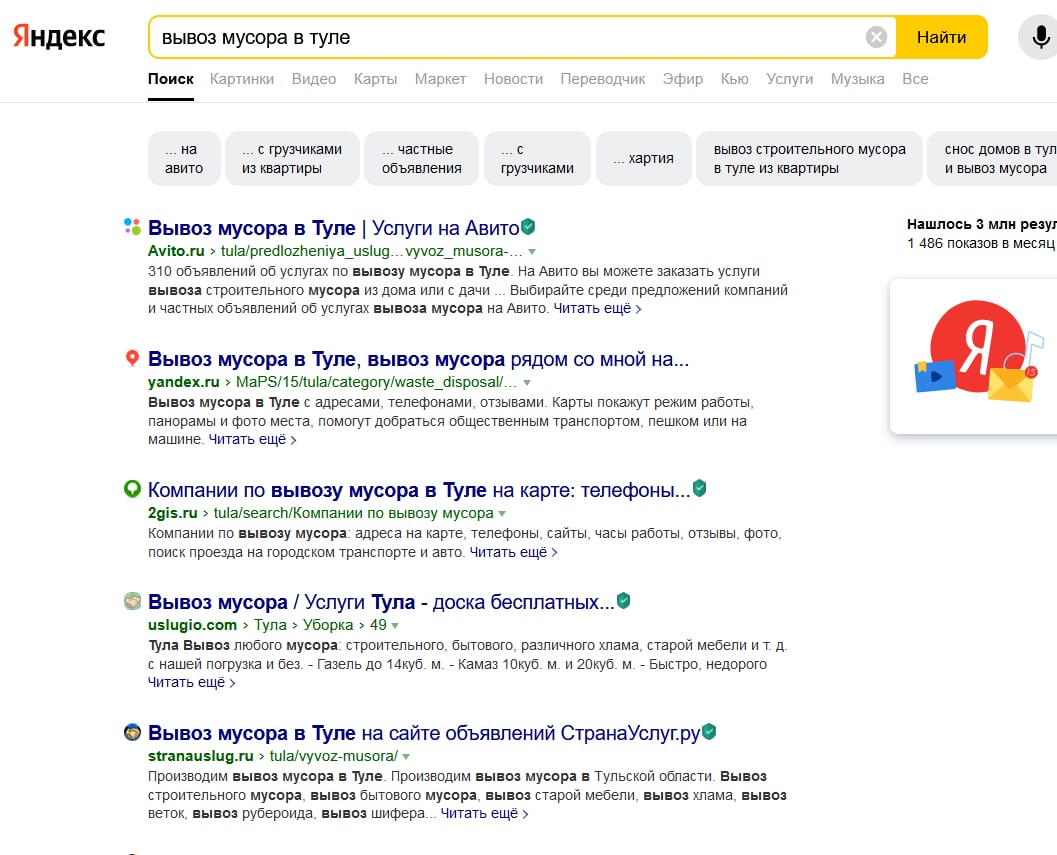This screenshot has width=1057, height=855.
Task: Open the Новости tab
Action: (513, 79)
